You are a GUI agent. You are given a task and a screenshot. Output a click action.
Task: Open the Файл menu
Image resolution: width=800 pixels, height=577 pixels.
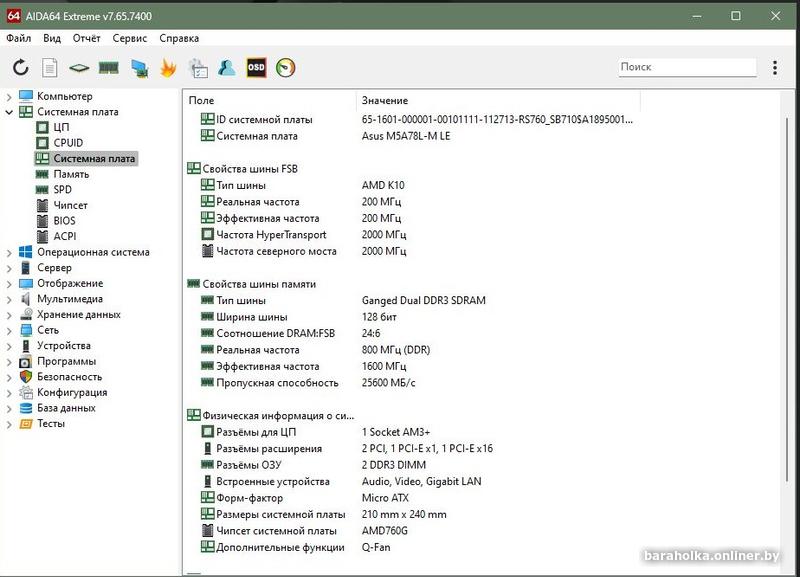tap(18, 38)
